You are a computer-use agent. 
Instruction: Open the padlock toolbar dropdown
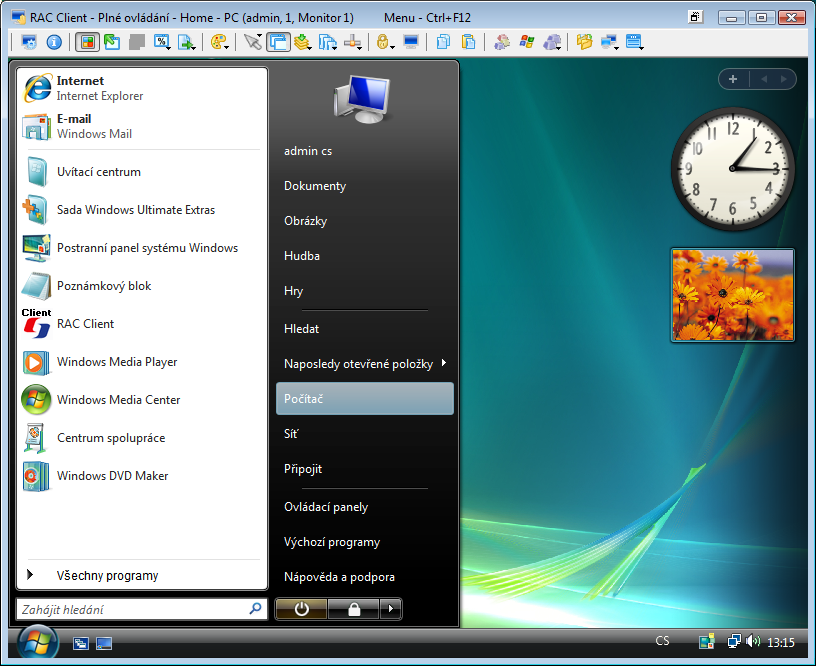(385, 42)
